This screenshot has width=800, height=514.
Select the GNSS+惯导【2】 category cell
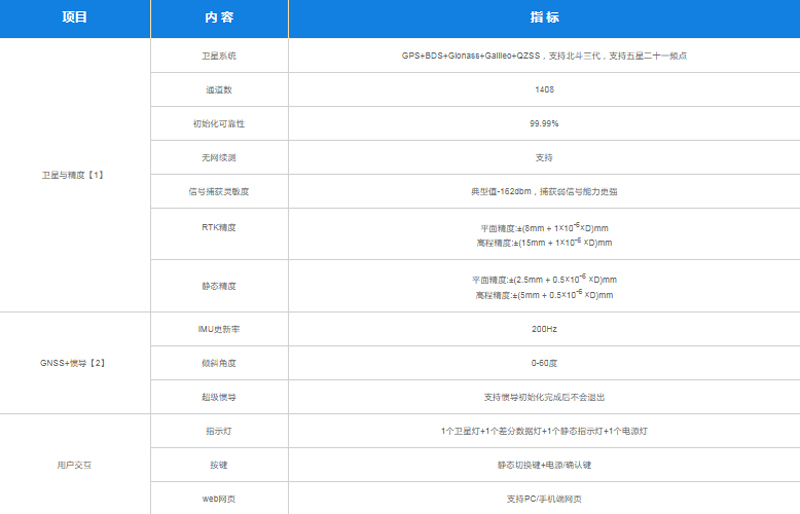[x=74, y=362]
